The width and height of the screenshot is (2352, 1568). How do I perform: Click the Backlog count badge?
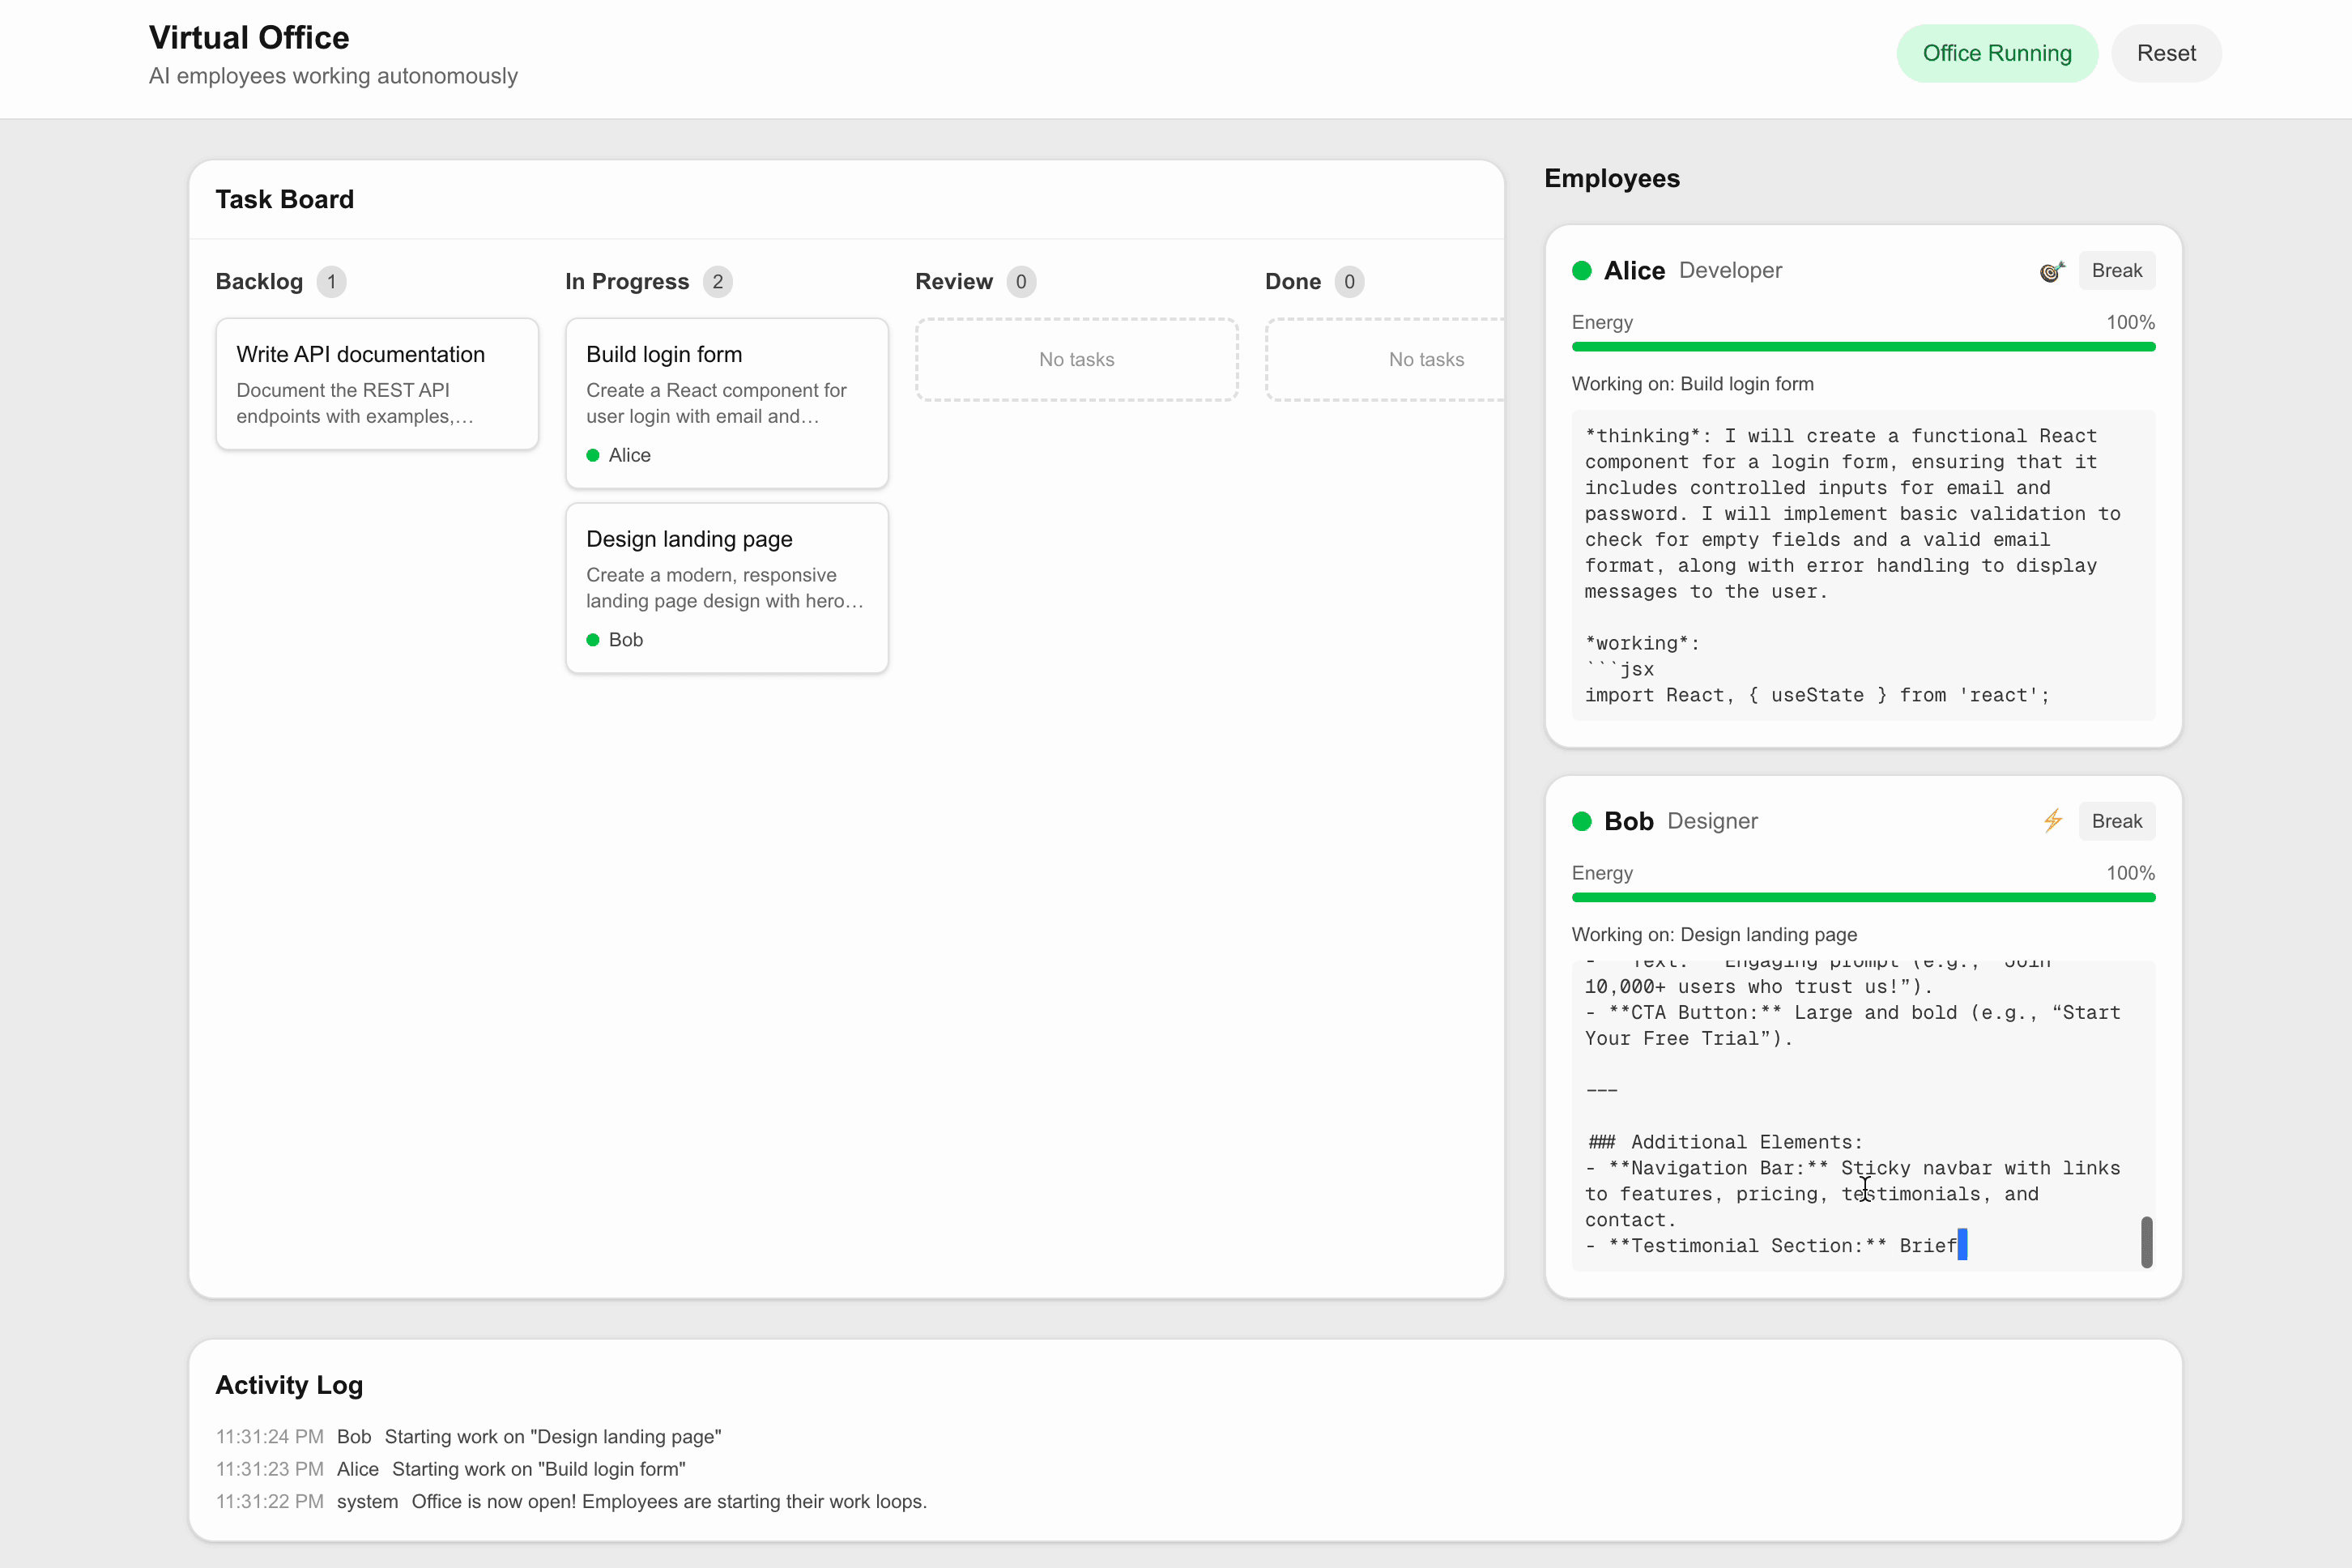tap(332, 282)
